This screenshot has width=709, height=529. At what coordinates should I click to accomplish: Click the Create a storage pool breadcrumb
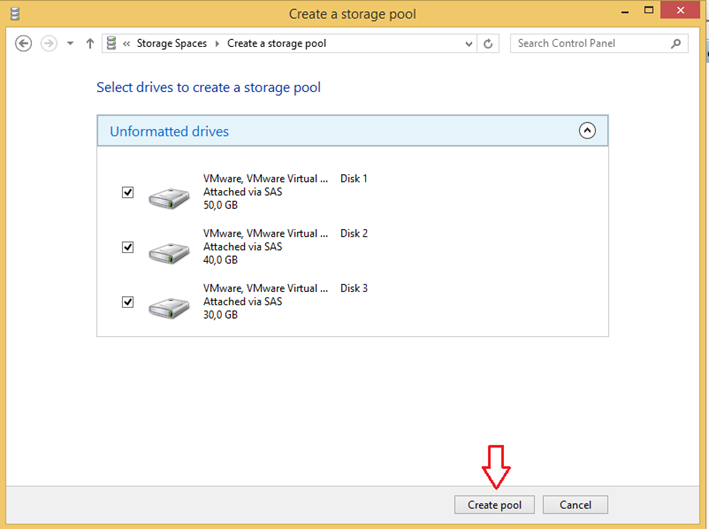pyautogui.click(x=276, y=43)
